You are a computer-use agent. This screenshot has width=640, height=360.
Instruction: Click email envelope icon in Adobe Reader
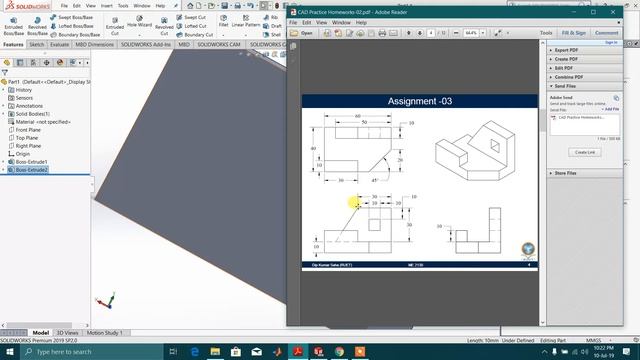pyautogui.click(x=393, y=33)
